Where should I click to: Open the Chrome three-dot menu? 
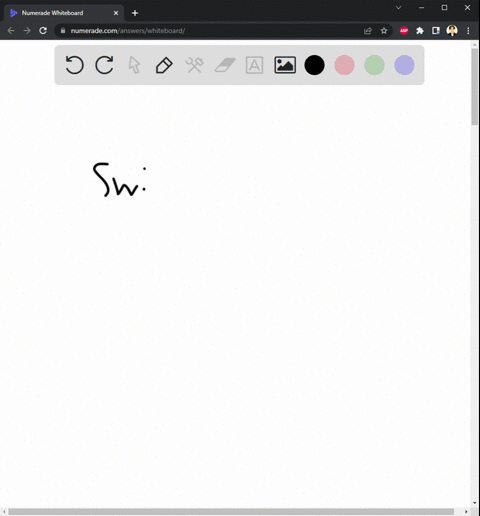[468, 31]
